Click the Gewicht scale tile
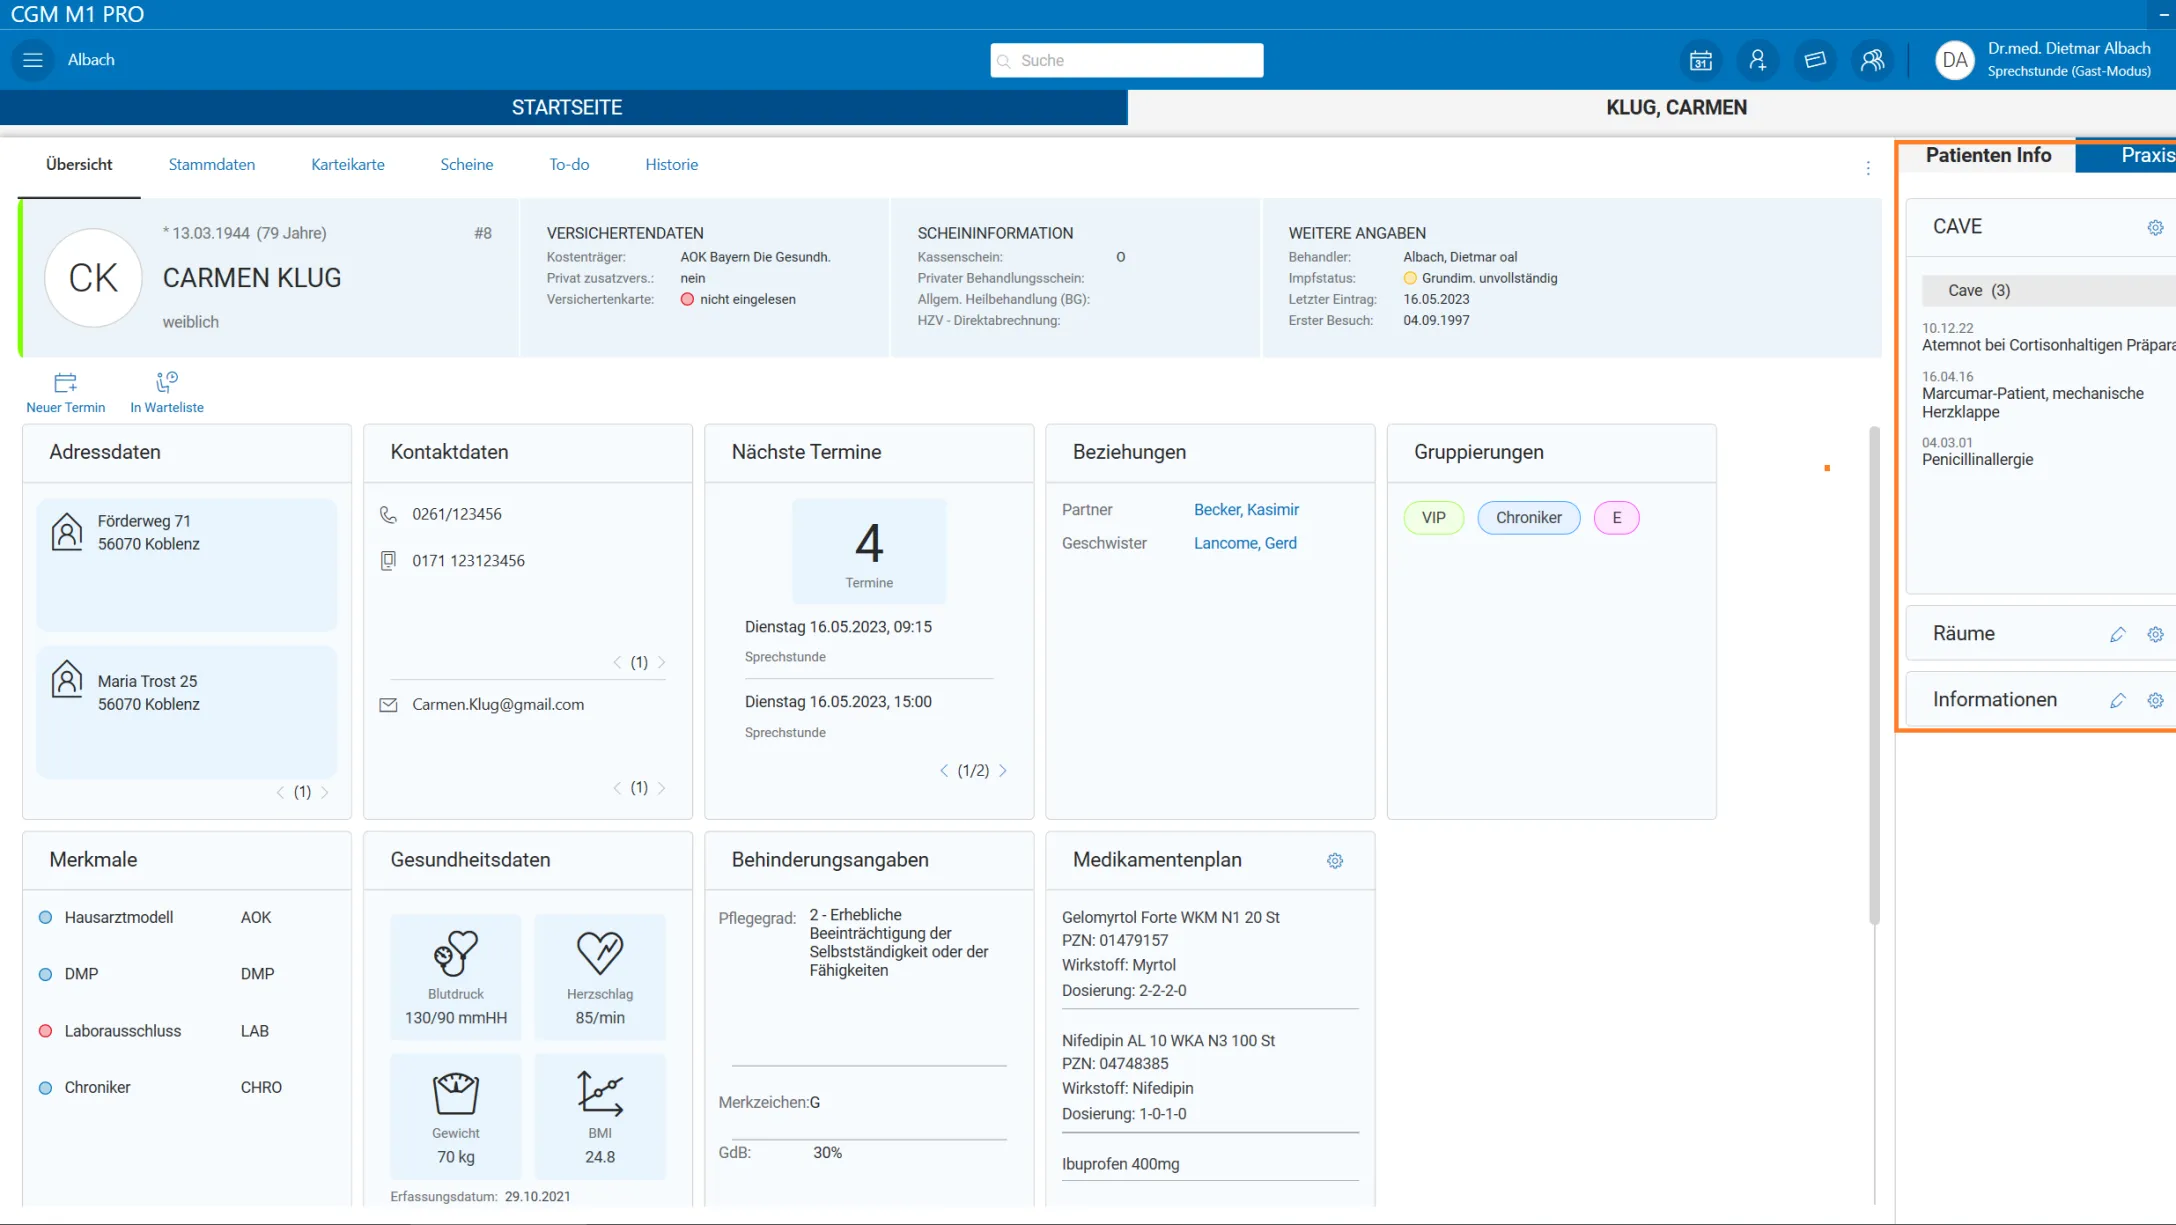The width and height of the screenshot is (2176, 1225). pyautogui.click(x=456, y=1117)
